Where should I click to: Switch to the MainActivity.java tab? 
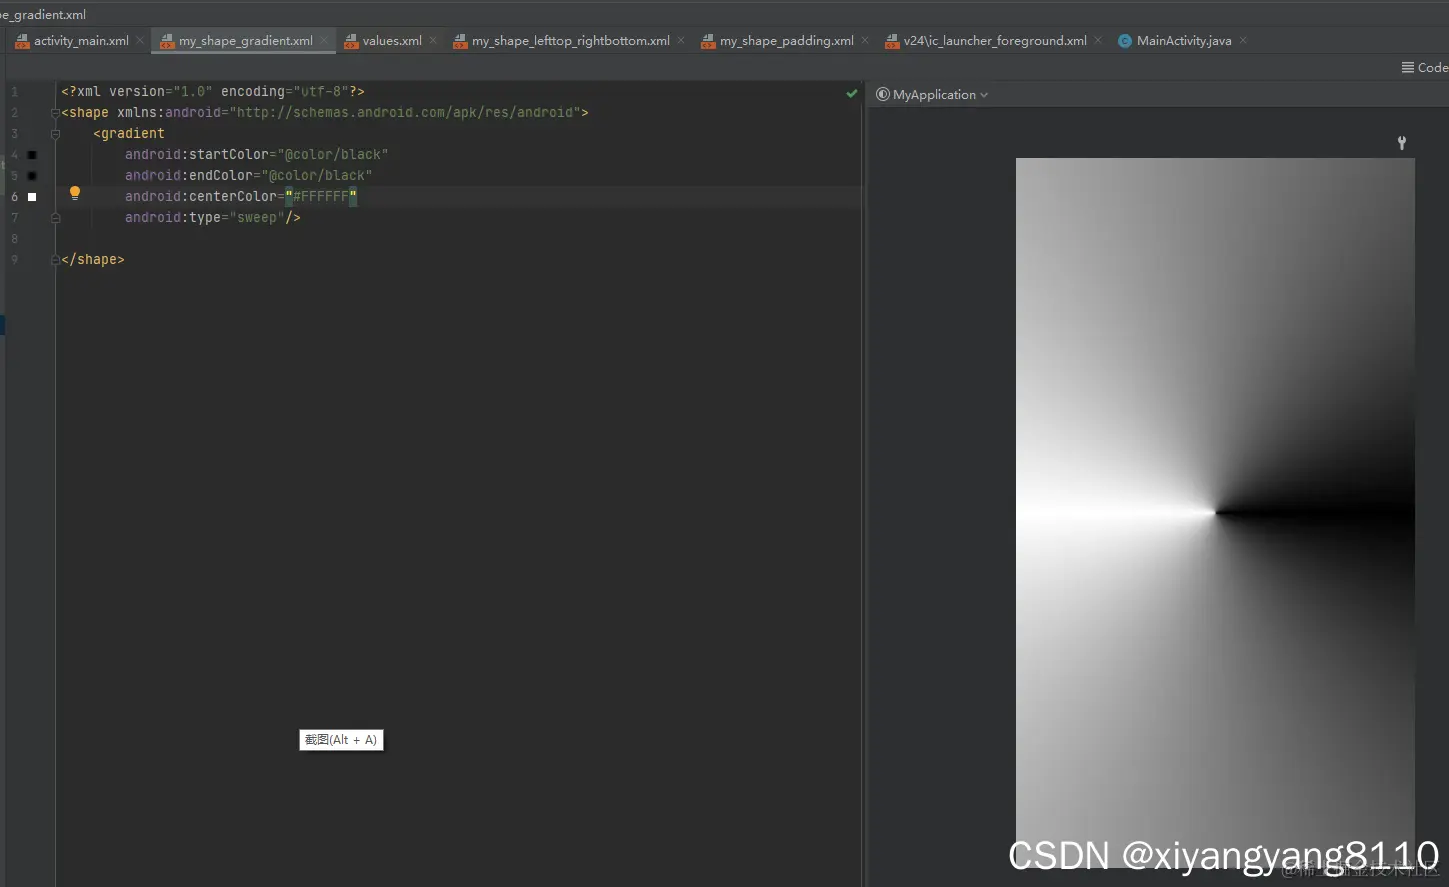tap(1184, 41)
